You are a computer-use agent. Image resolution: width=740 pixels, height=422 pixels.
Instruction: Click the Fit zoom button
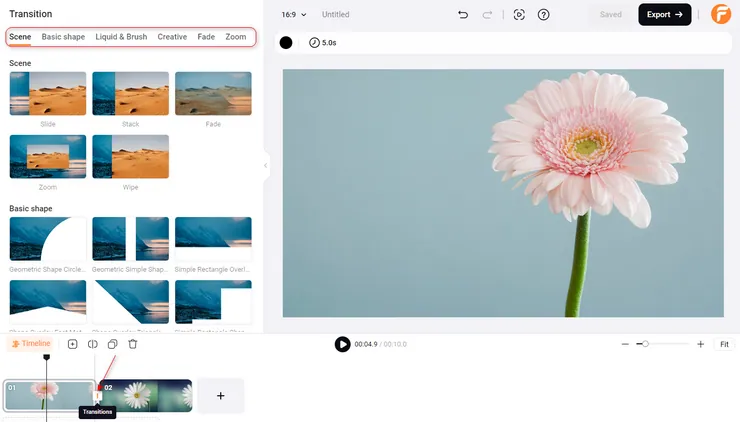click(724, 344)
